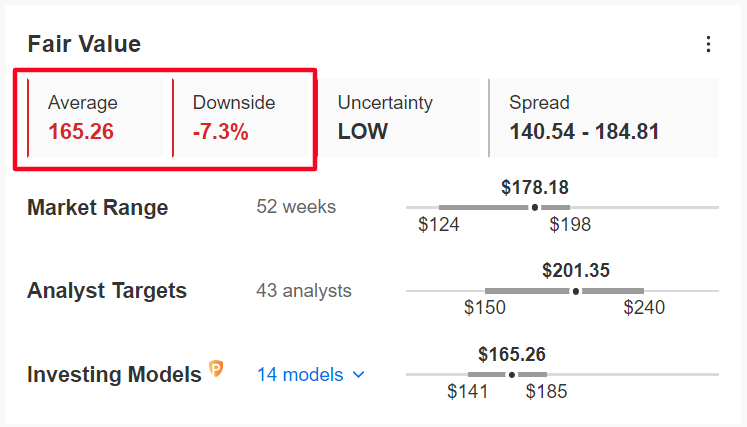This screenshot has height=427, width=747.
Task: Click the $178.18 market price value
Action: pos(535,187)
